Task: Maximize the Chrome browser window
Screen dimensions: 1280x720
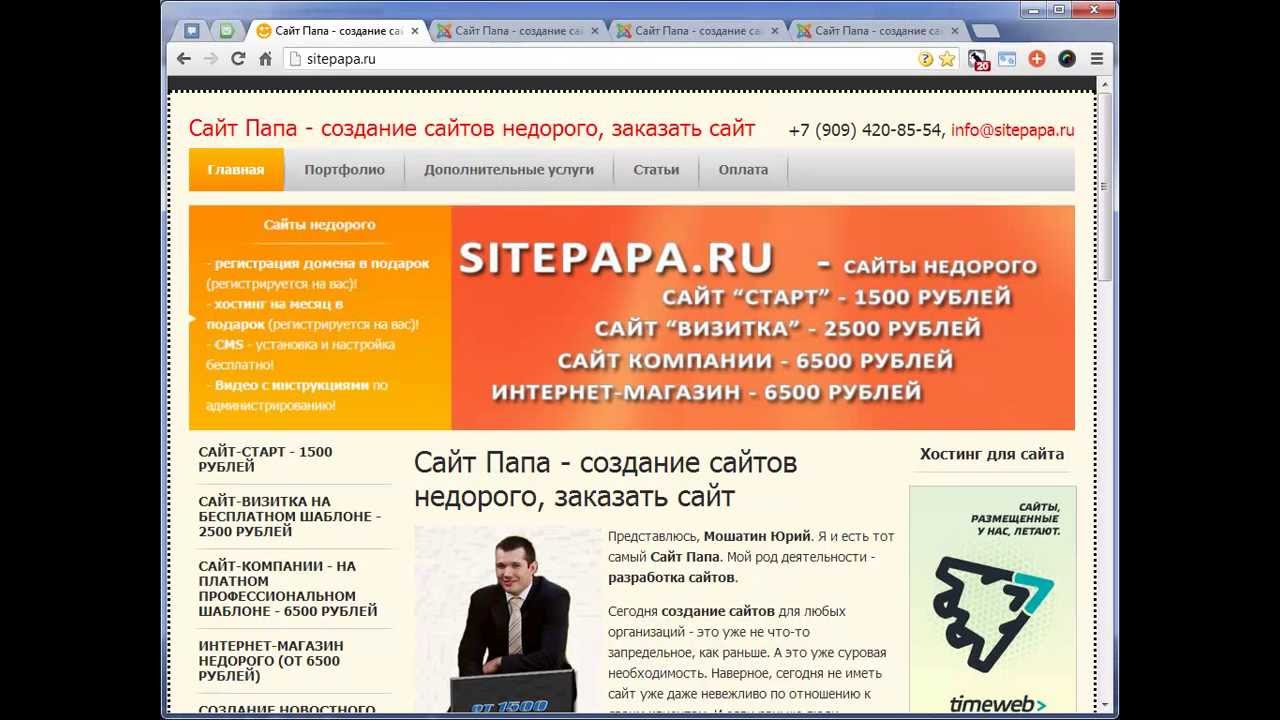Action: tap(1058, 9)
